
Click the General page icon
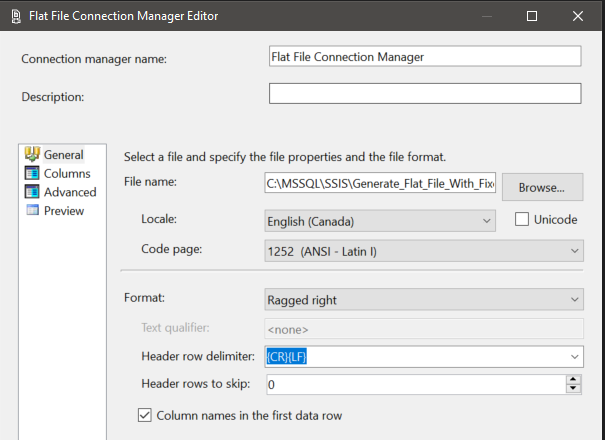pos(32,155)
